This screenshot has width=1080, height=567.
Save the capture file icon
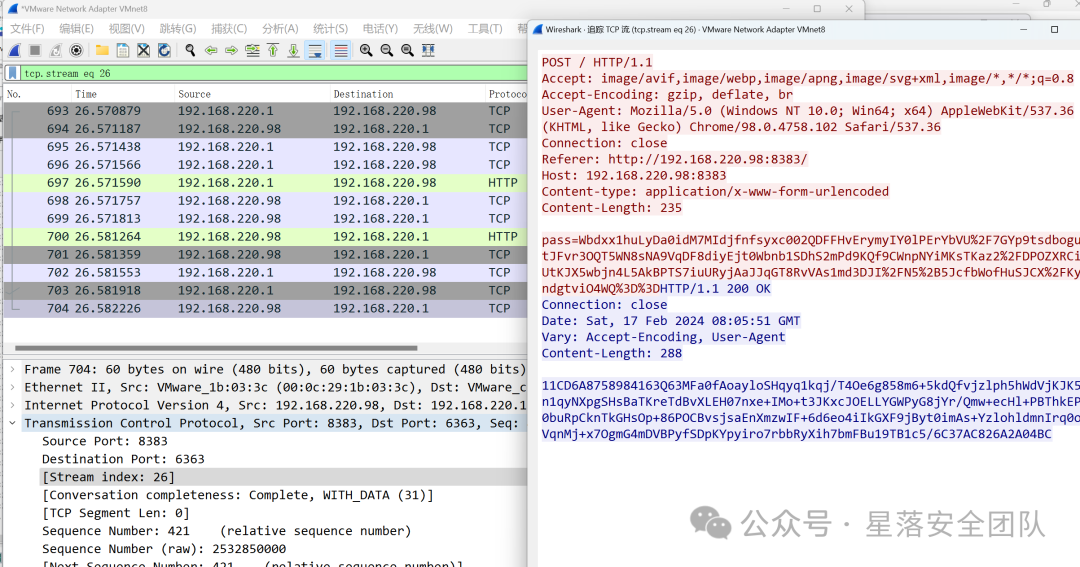[x=123, y=50]
